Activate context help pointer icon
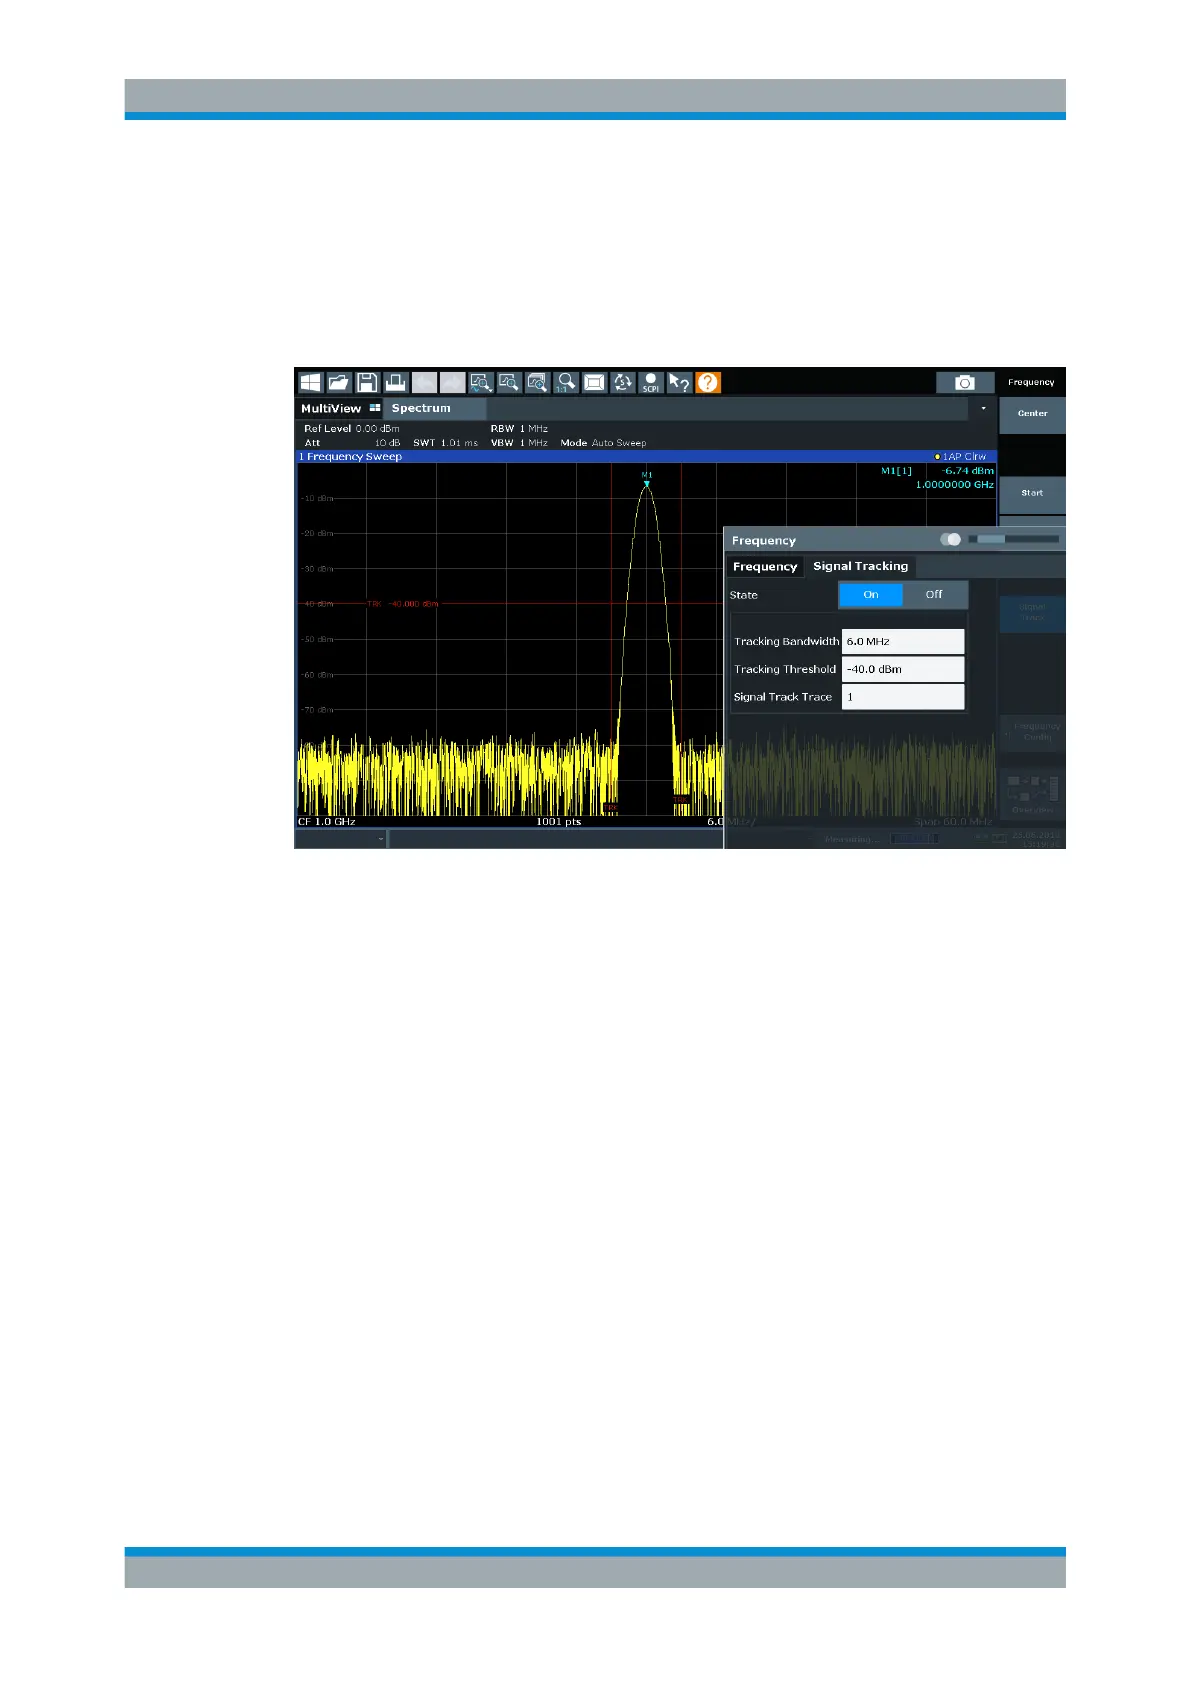Viewport: 1191px width, 1684px height. [x=679, y=382]
